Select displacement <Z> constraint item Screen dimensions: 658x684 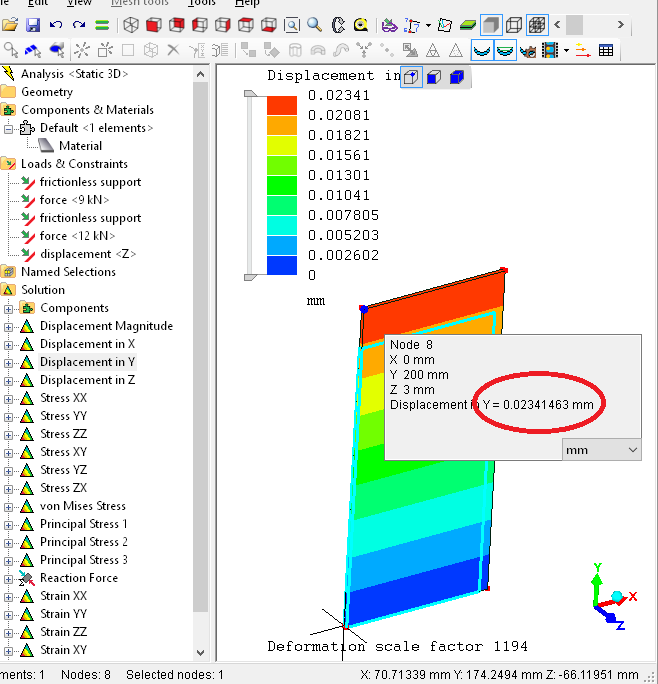tap(88, 254)
